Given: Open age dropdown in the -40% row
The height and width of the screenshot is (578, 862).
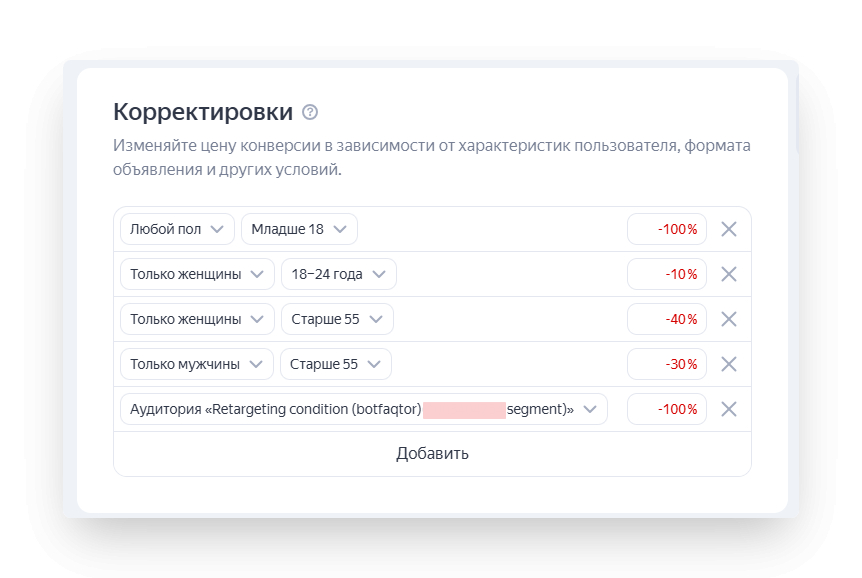Looking at the screenshot, I should pos(337,319).
